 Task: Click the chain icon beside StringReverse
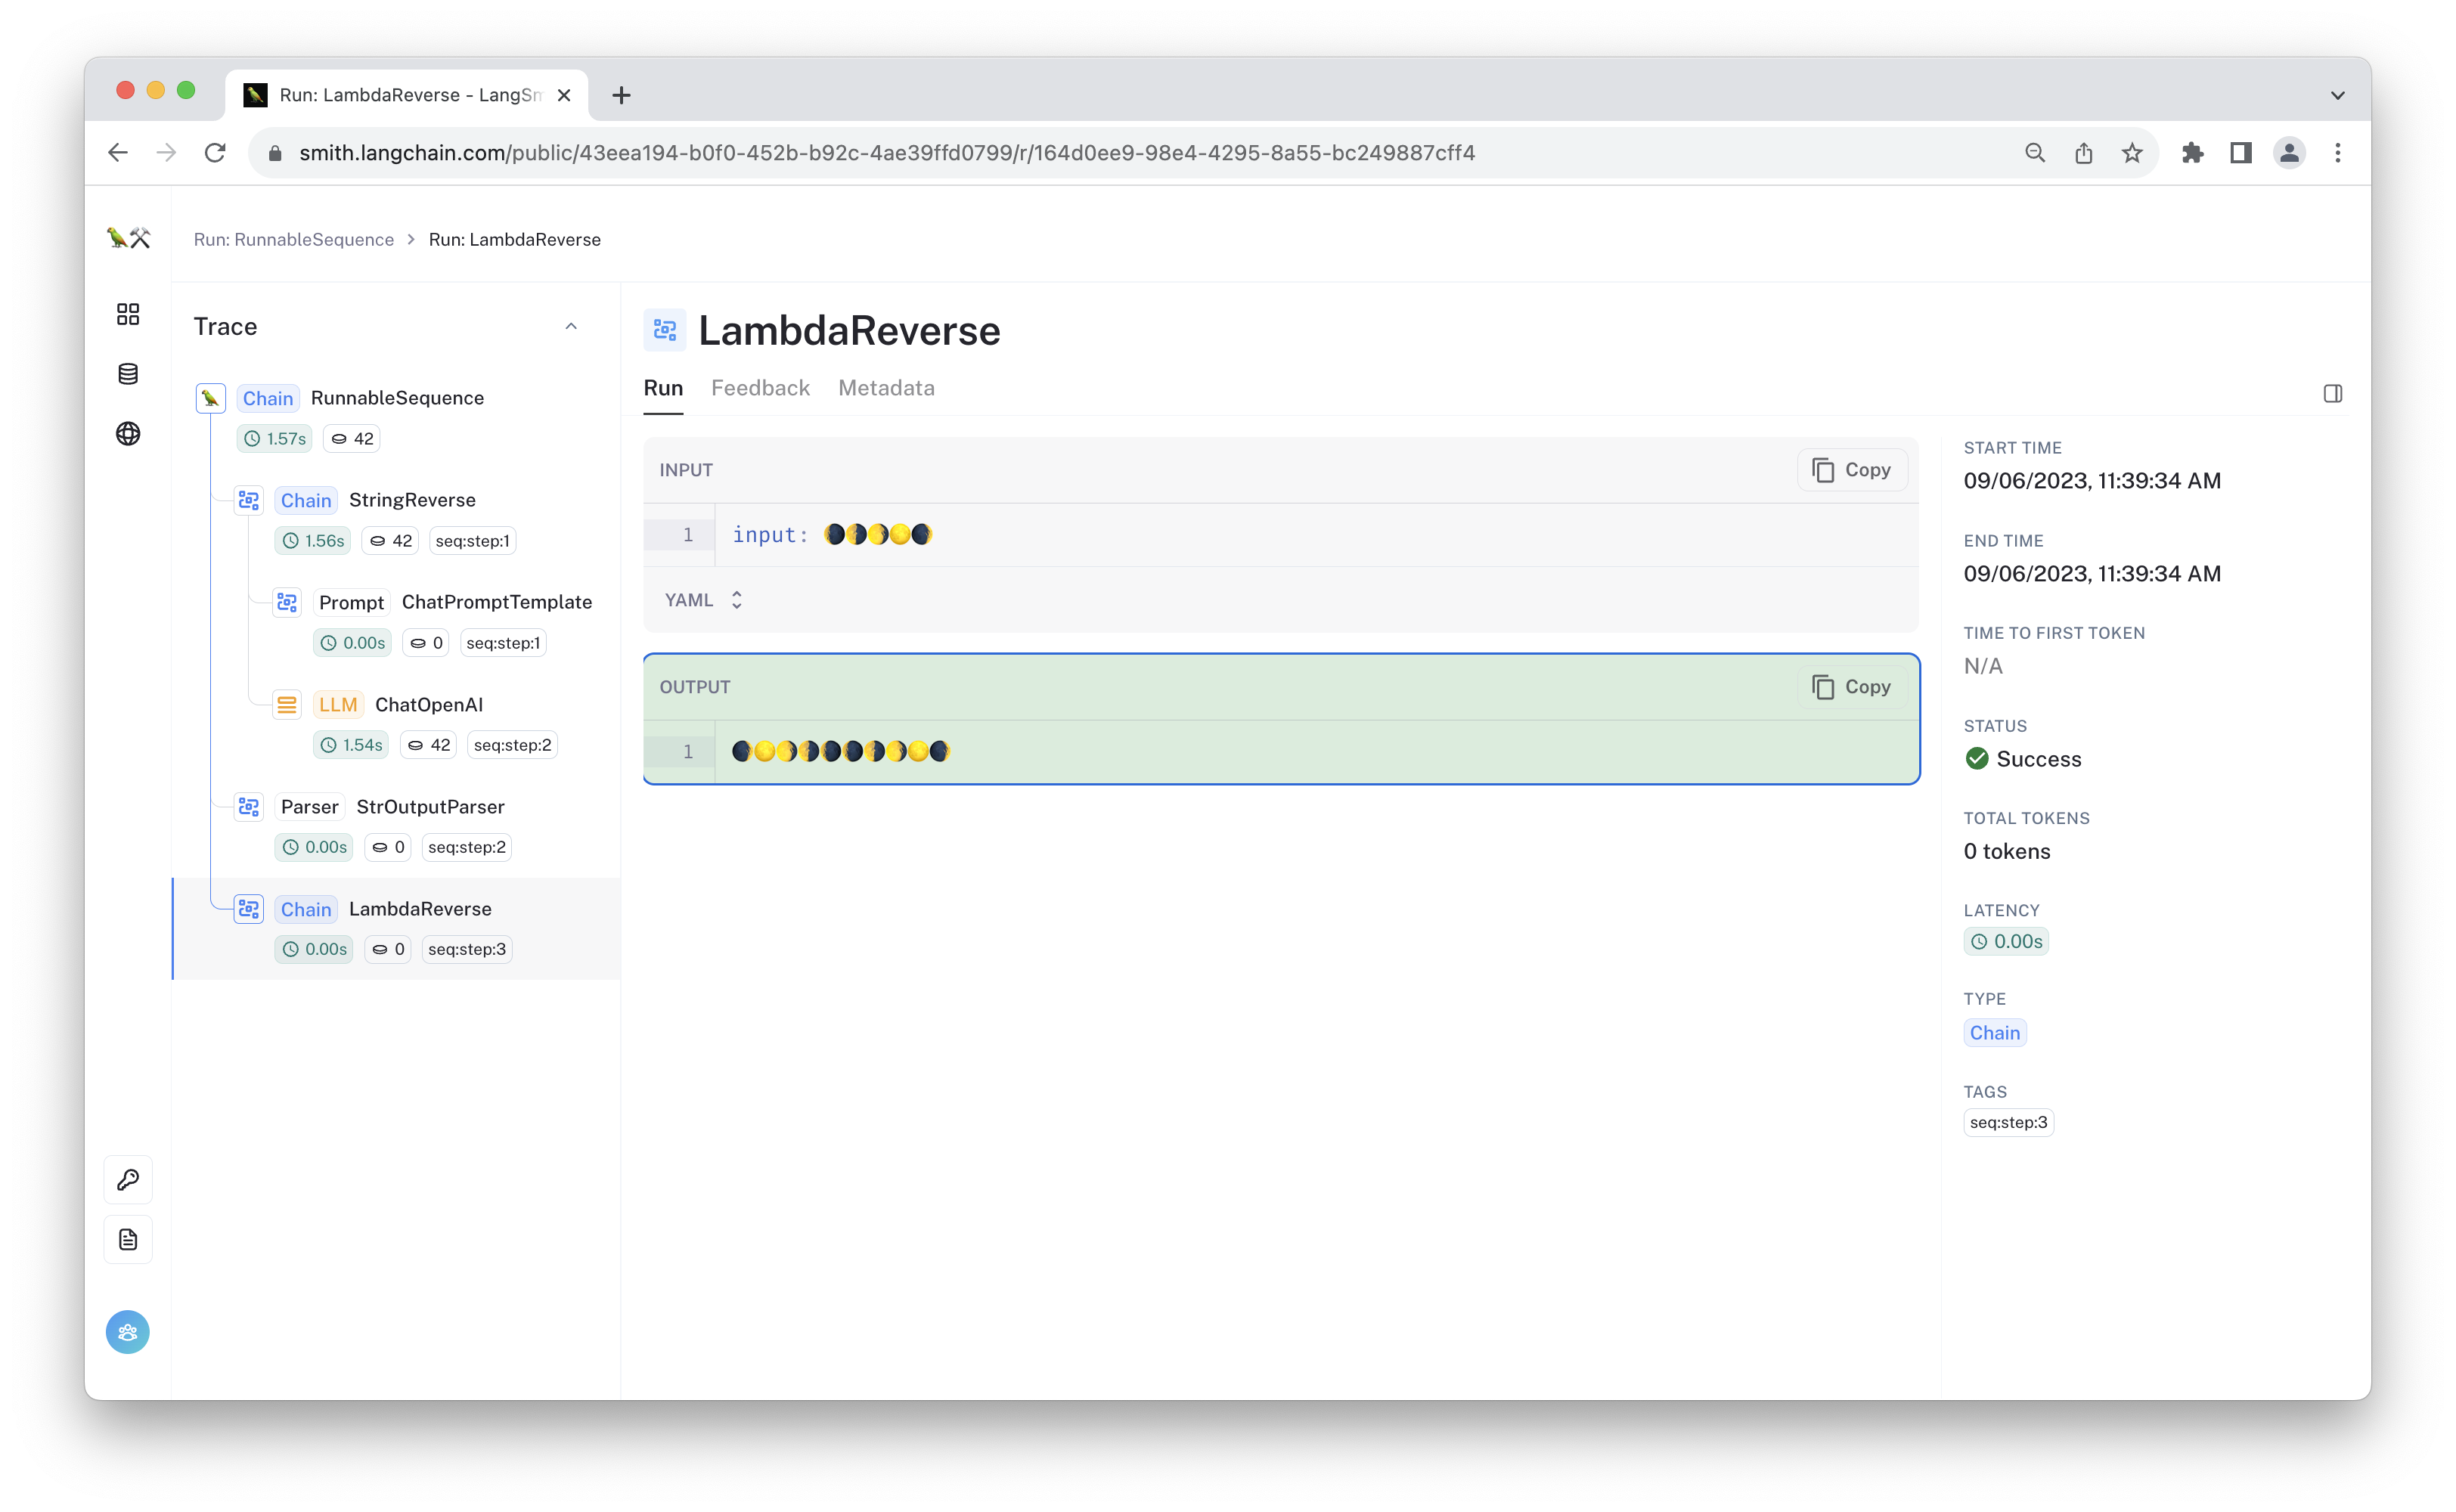pyautogui.click(x=249, y=500)
